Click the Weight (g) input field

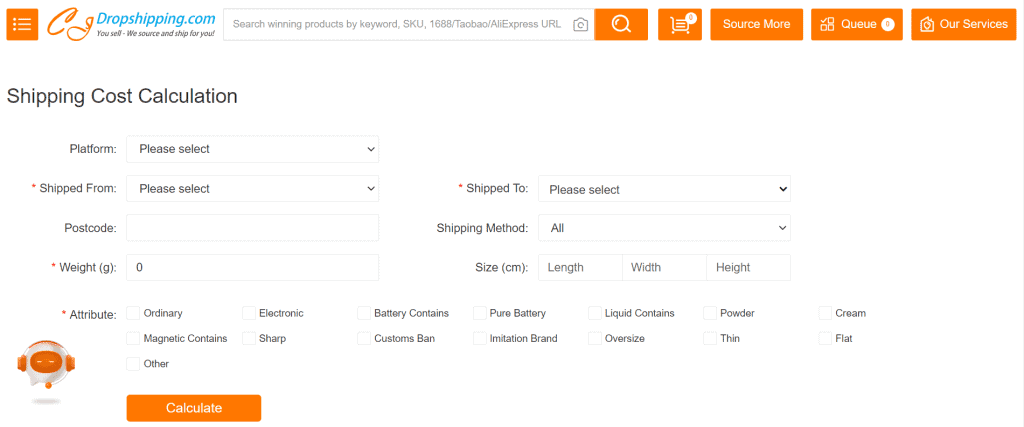[x=253, y=268]
